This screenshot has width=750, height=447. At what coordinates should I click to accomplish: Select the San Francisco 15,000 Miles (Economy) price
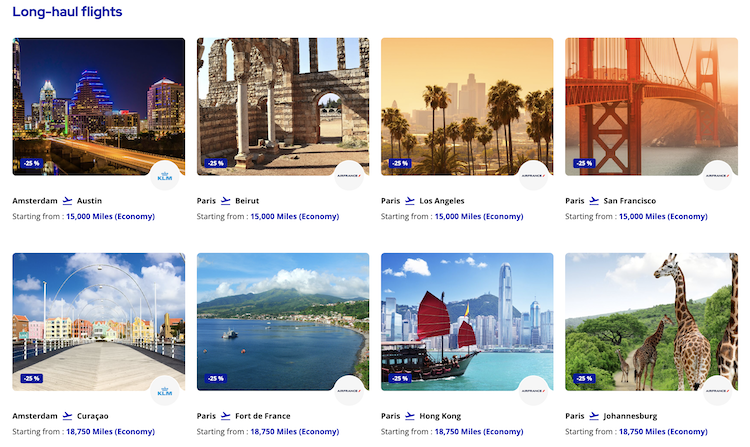point(663,217)
